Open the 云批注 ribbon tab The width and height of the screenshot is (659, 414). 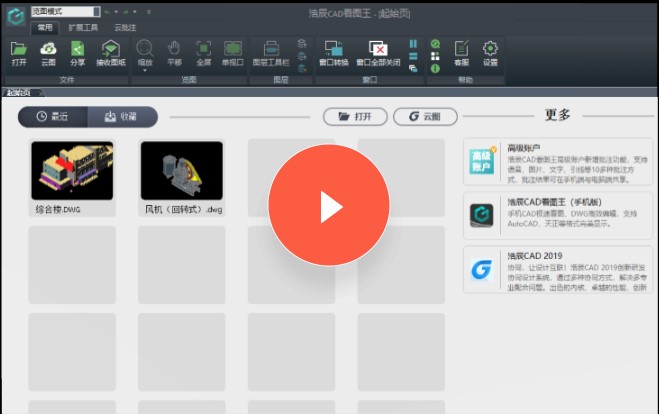(126, 28)
